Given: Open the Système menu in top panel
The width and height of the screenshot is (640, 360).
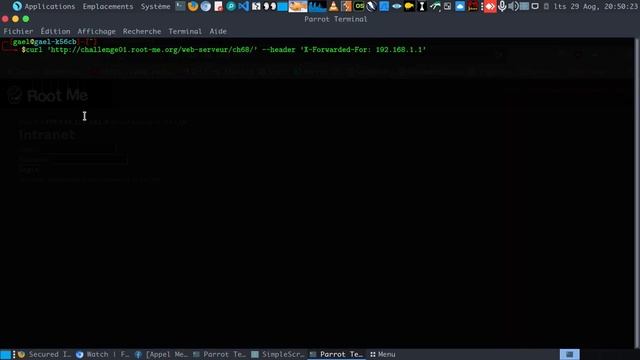Looking at the screenshot, I should tap(155, 7).
